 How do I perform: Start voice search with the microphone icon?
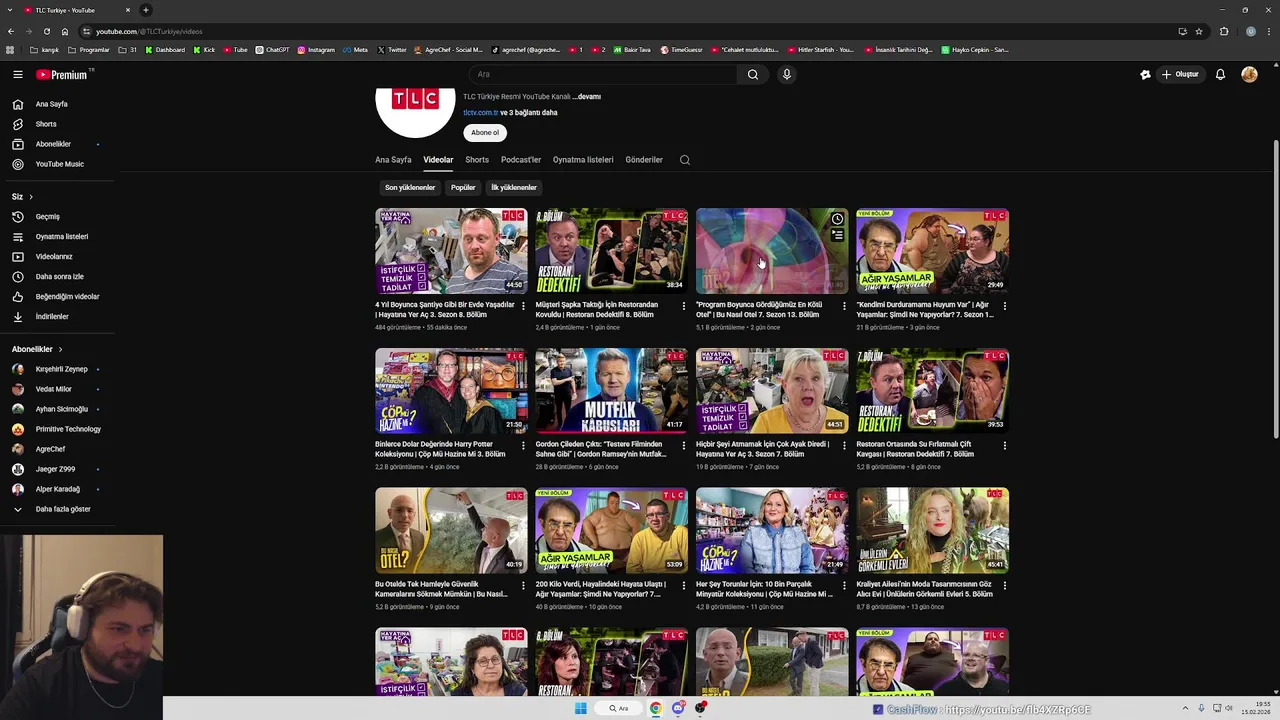tap(787, 74)
